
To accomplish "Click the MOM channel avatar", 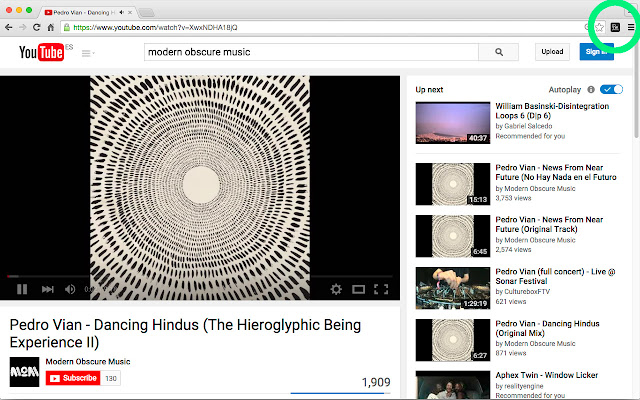I will pyautogui.click(x=24, y=372).
